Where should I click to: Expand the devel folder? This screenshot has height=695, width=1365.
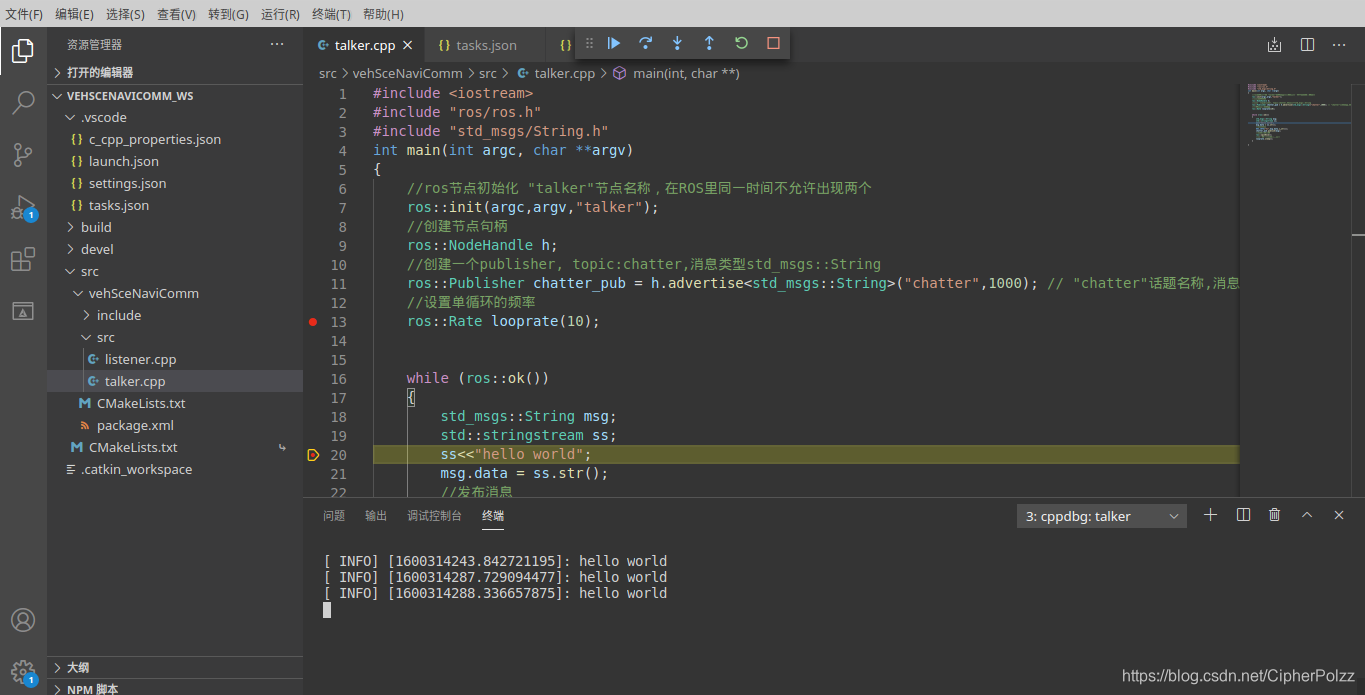(x=175, y=250)
